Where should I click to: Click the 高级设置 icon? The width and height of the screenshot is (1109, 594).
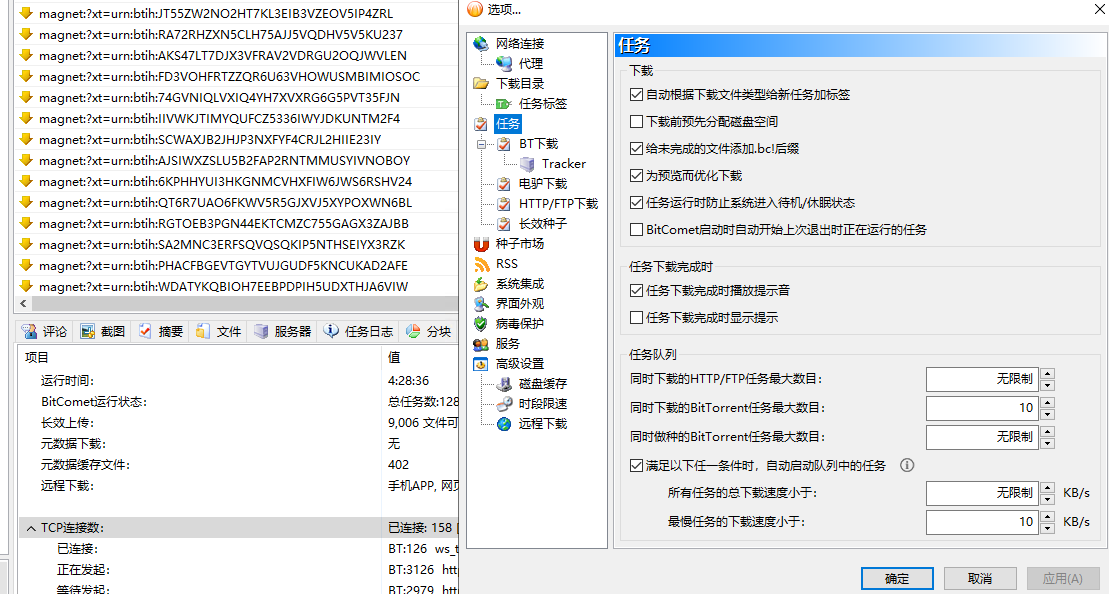tap(481, 363)
